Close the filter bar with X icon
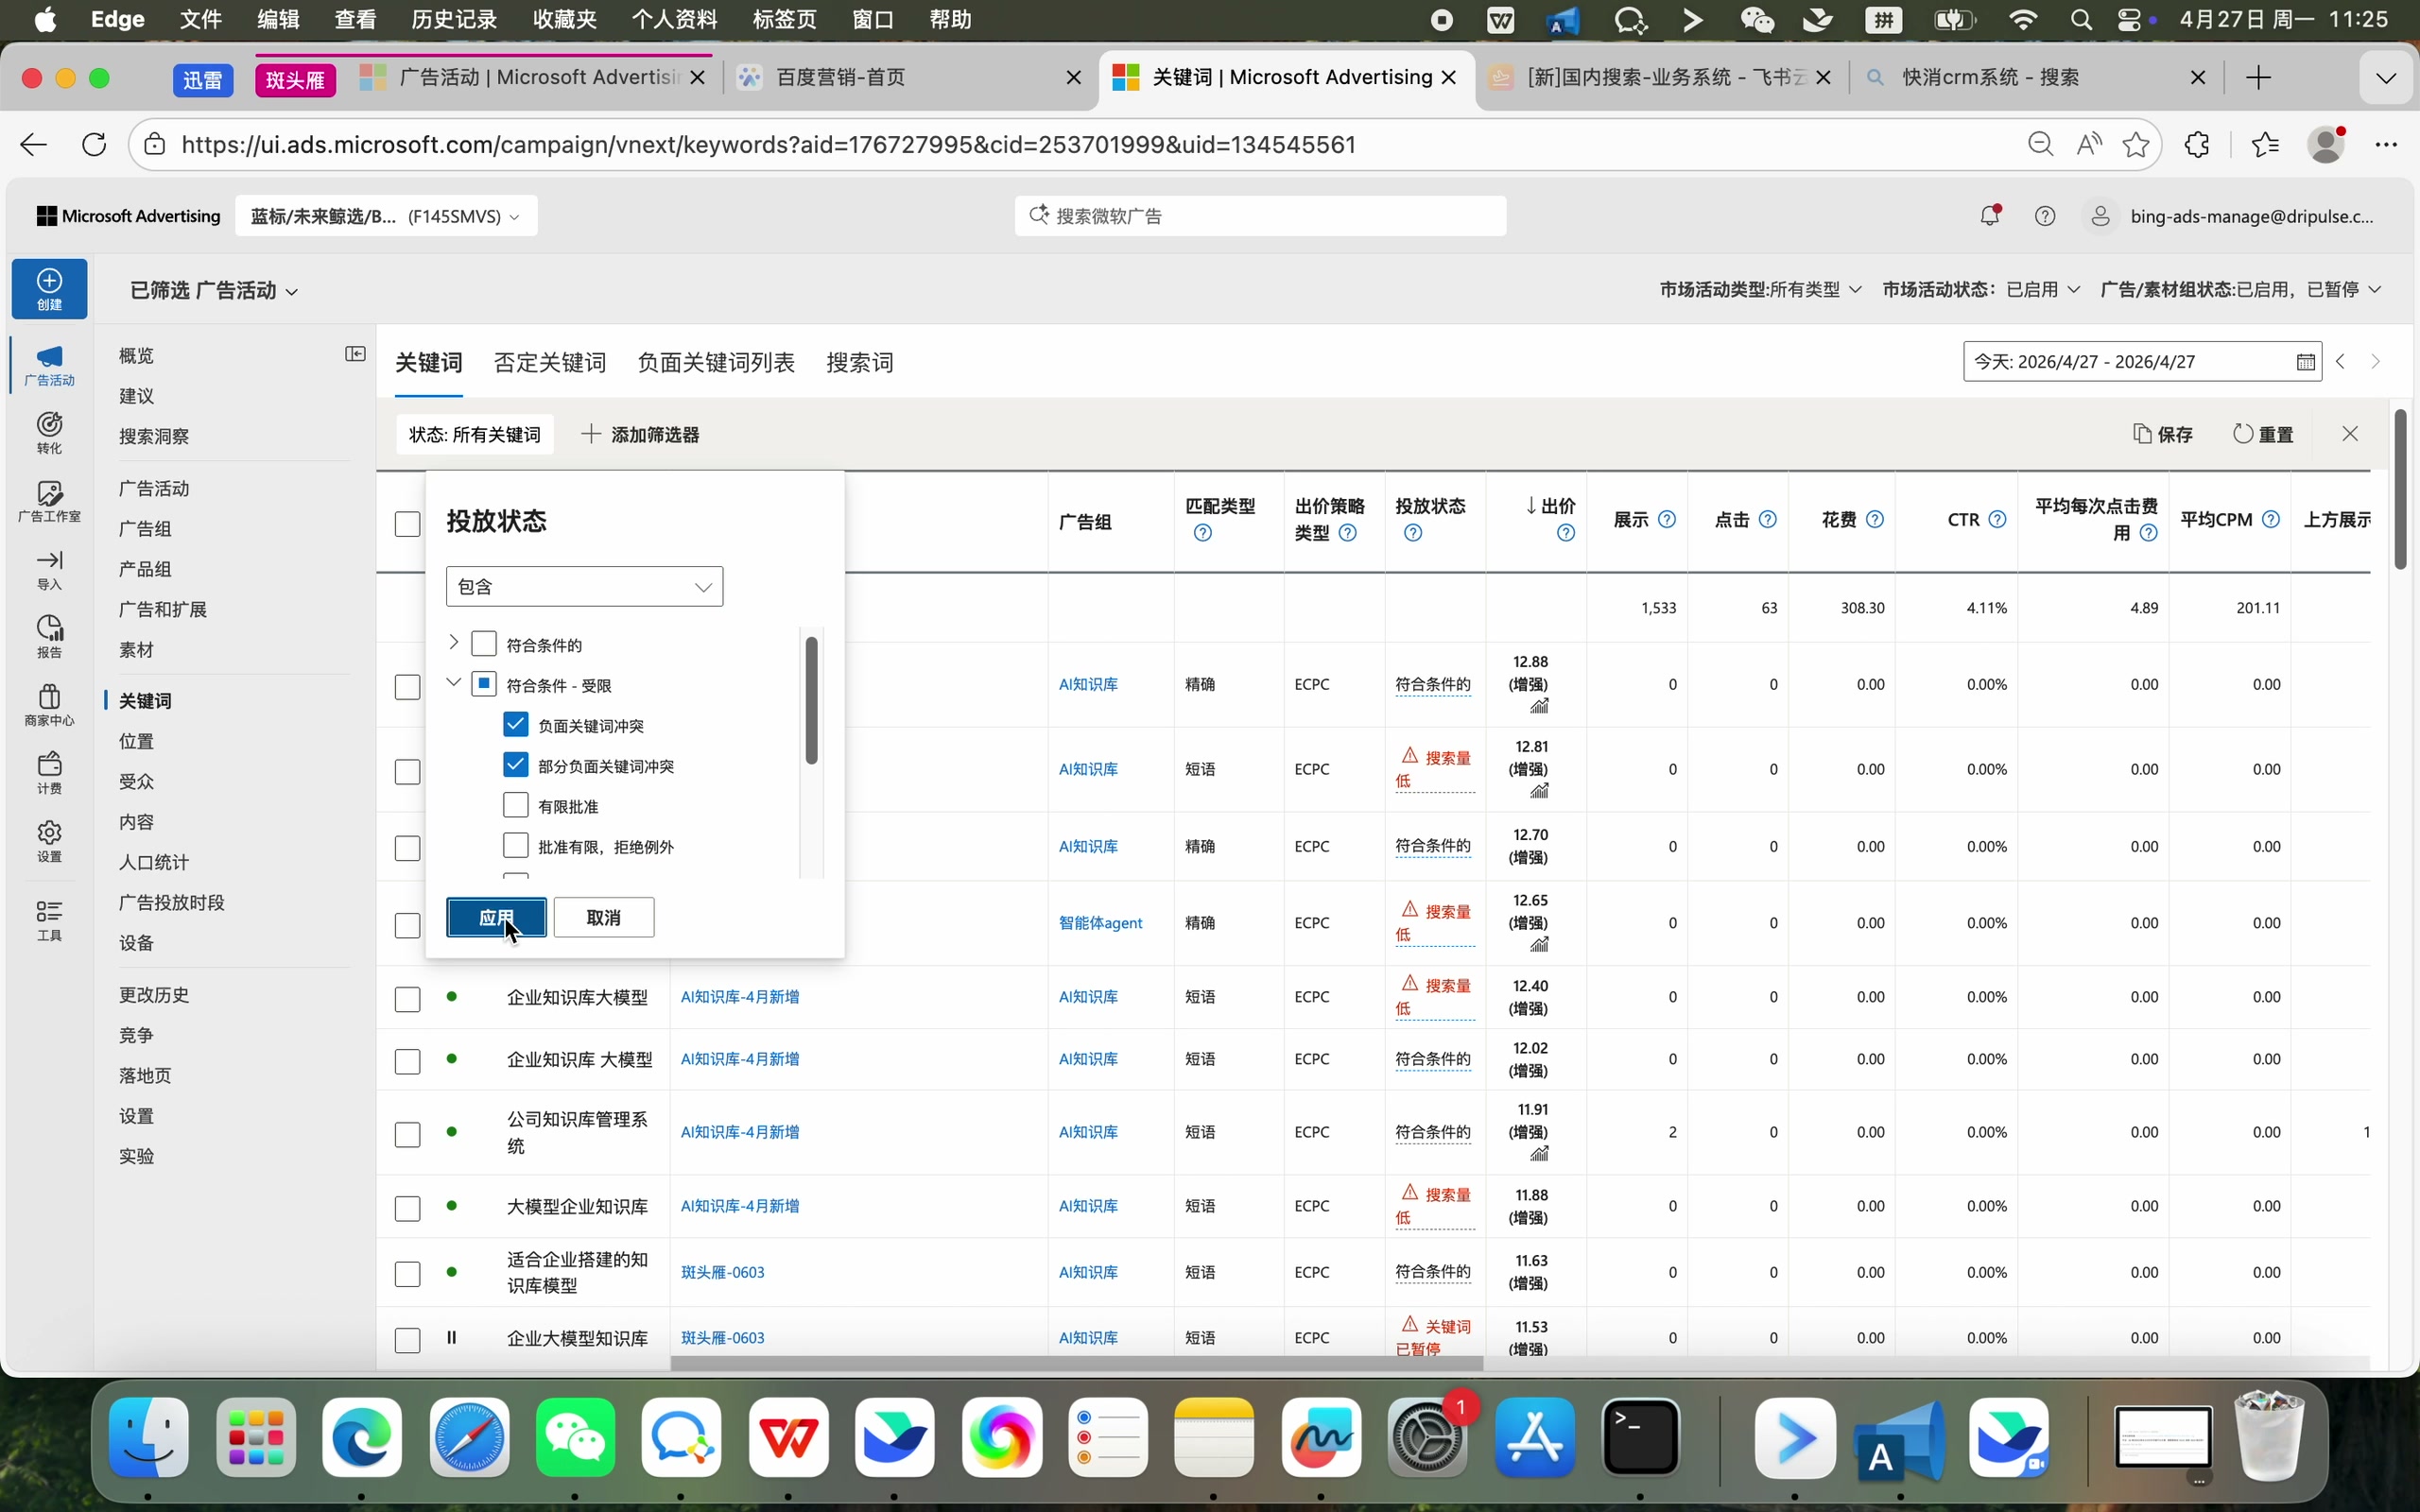This screenshot has height=1512, width=2420. (x=2350, y=433)
